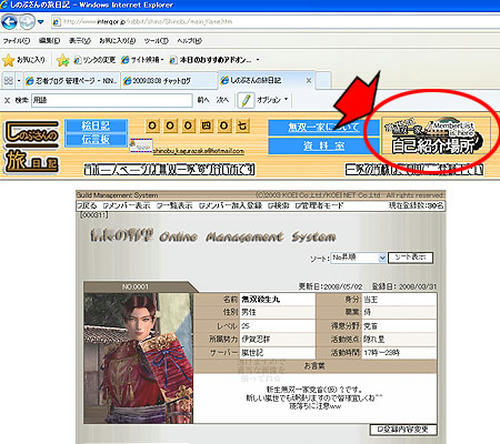The image size is (500, 444).
Task: Switch to the 忍者ブログ 管理ページ tab
Action: pyautogui.click(x=72, y=81)
